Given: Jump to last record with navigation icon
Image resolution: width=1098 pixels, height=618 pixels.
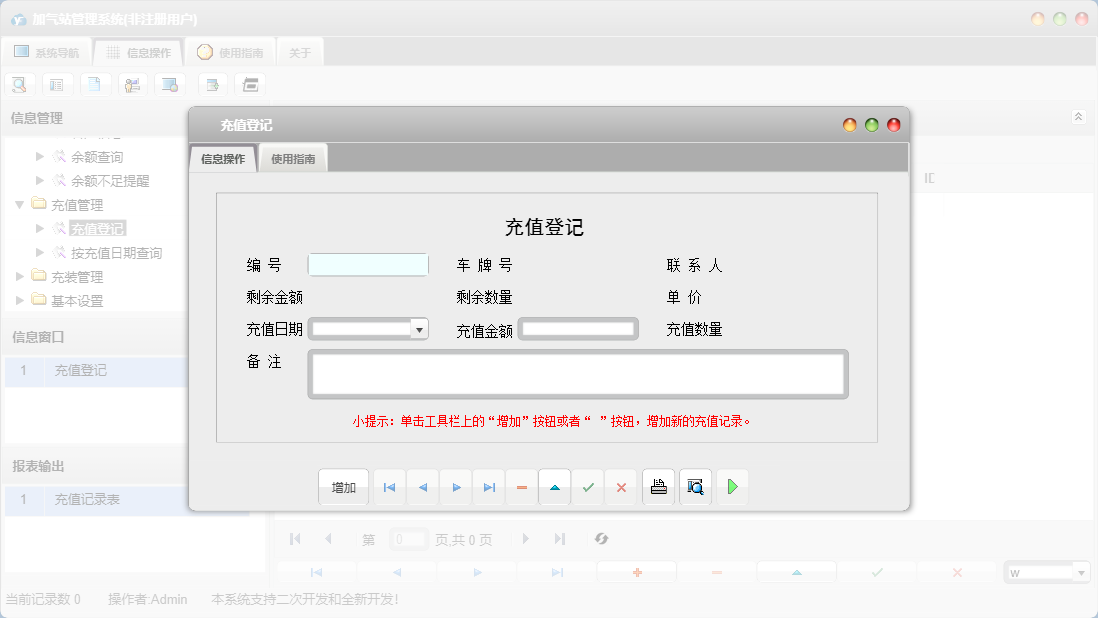Looking at the screenshot, I should point(488,487).
